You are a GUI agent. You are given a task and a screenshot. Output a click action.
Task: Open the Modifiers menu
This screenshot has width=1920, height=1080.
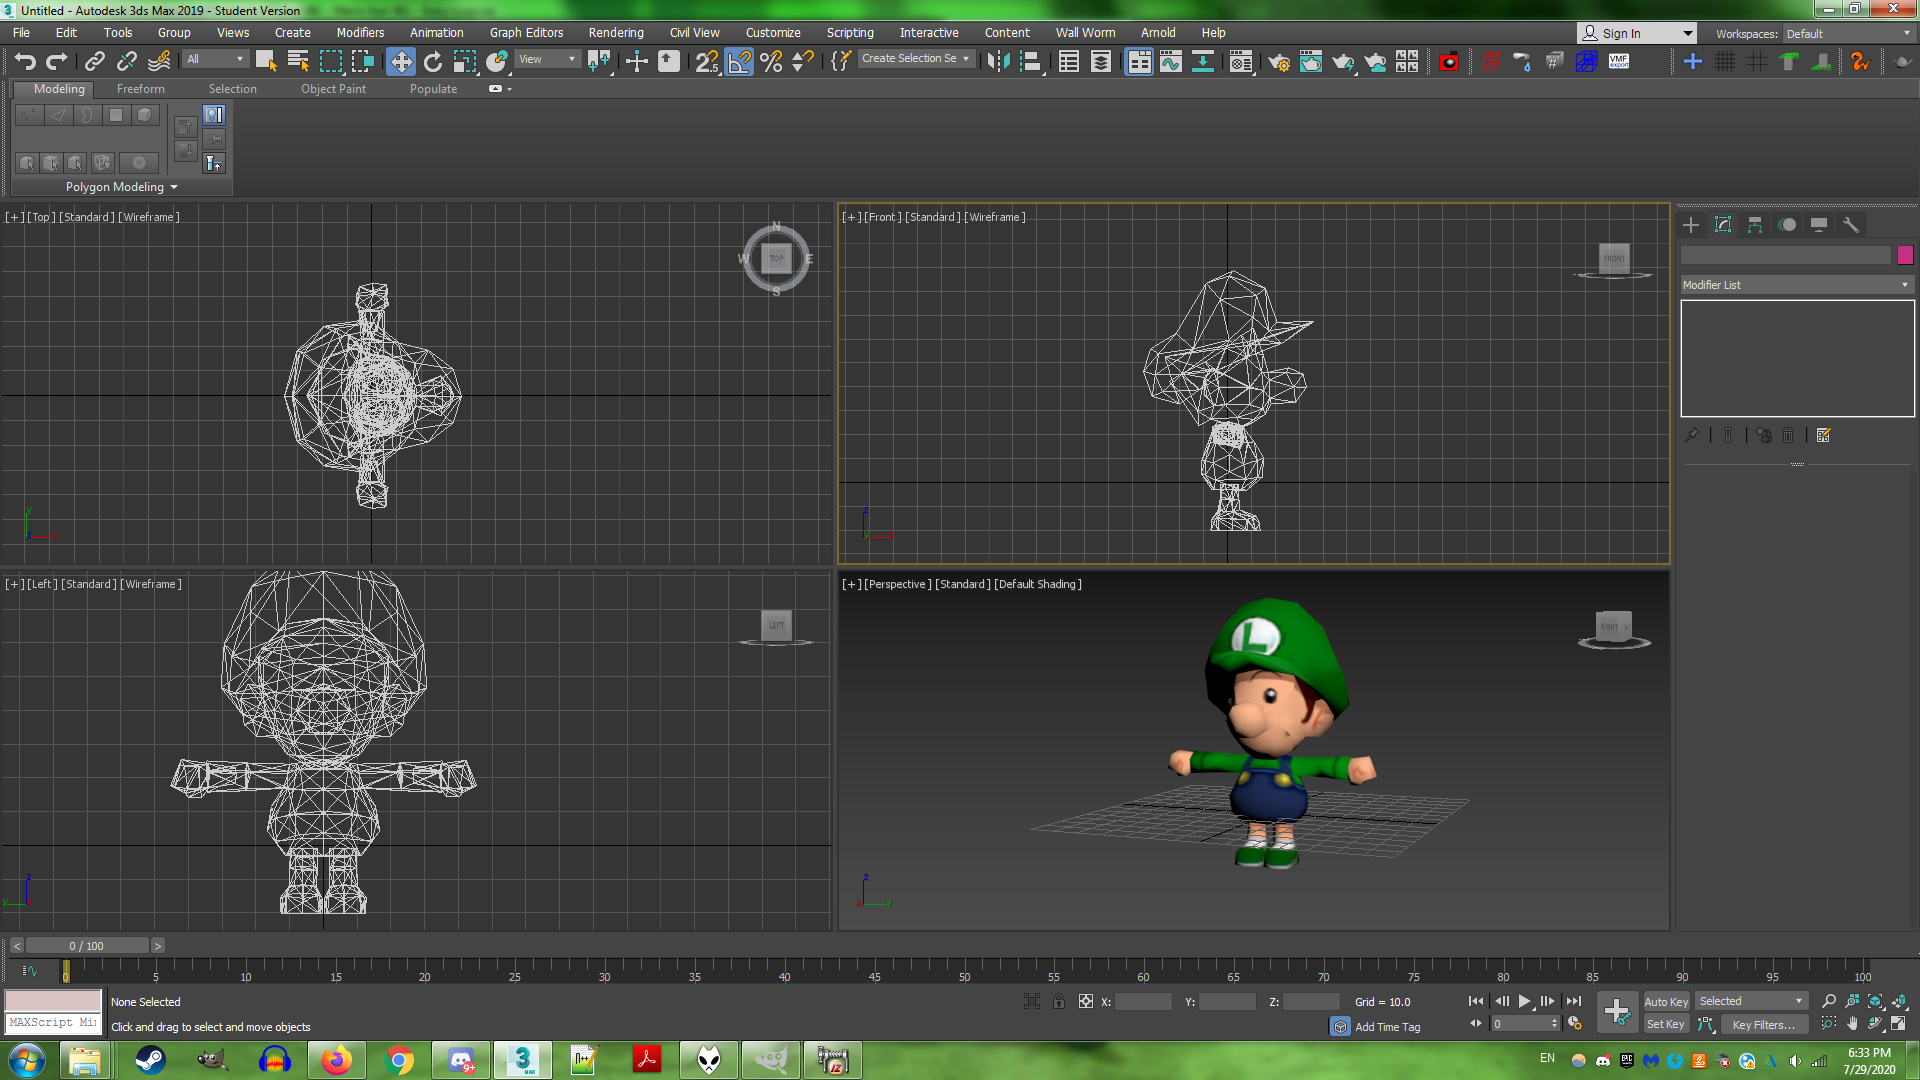pyautogui.click(x=360, y=33)
